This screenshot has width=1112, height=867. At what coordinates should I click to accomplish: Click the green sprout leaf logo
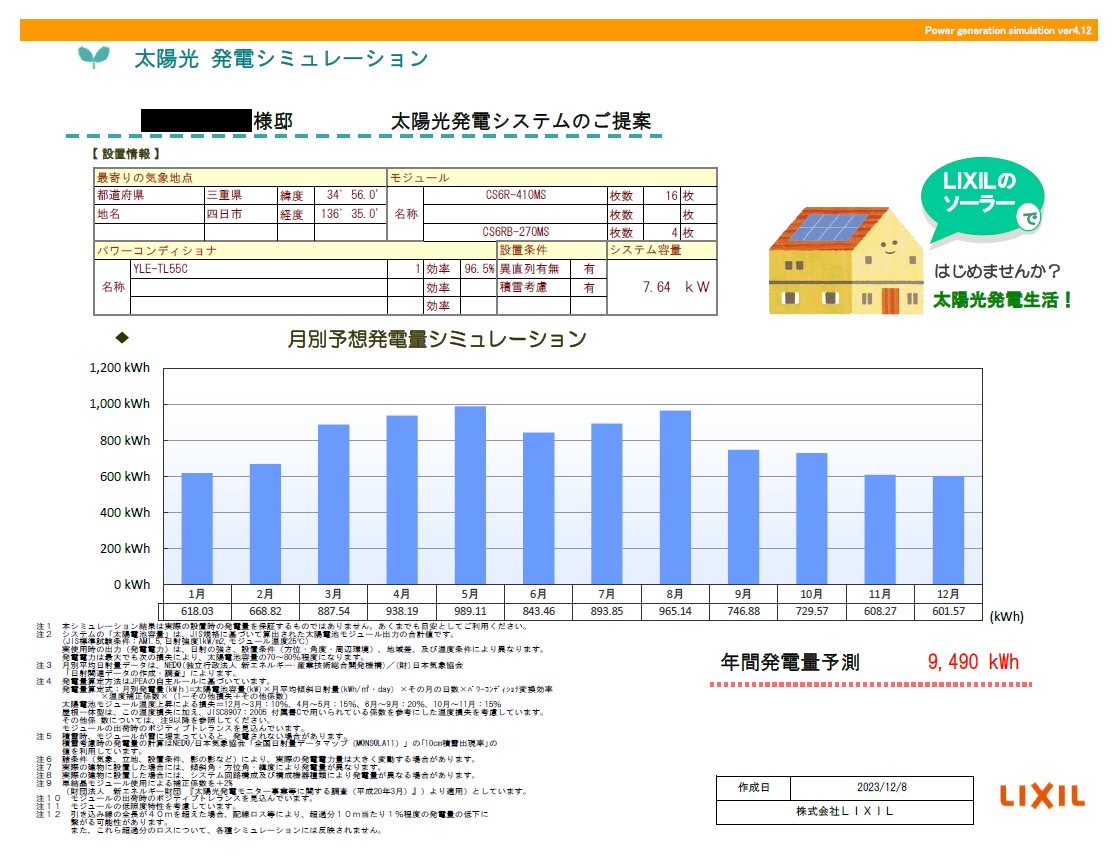click(93, 57)
